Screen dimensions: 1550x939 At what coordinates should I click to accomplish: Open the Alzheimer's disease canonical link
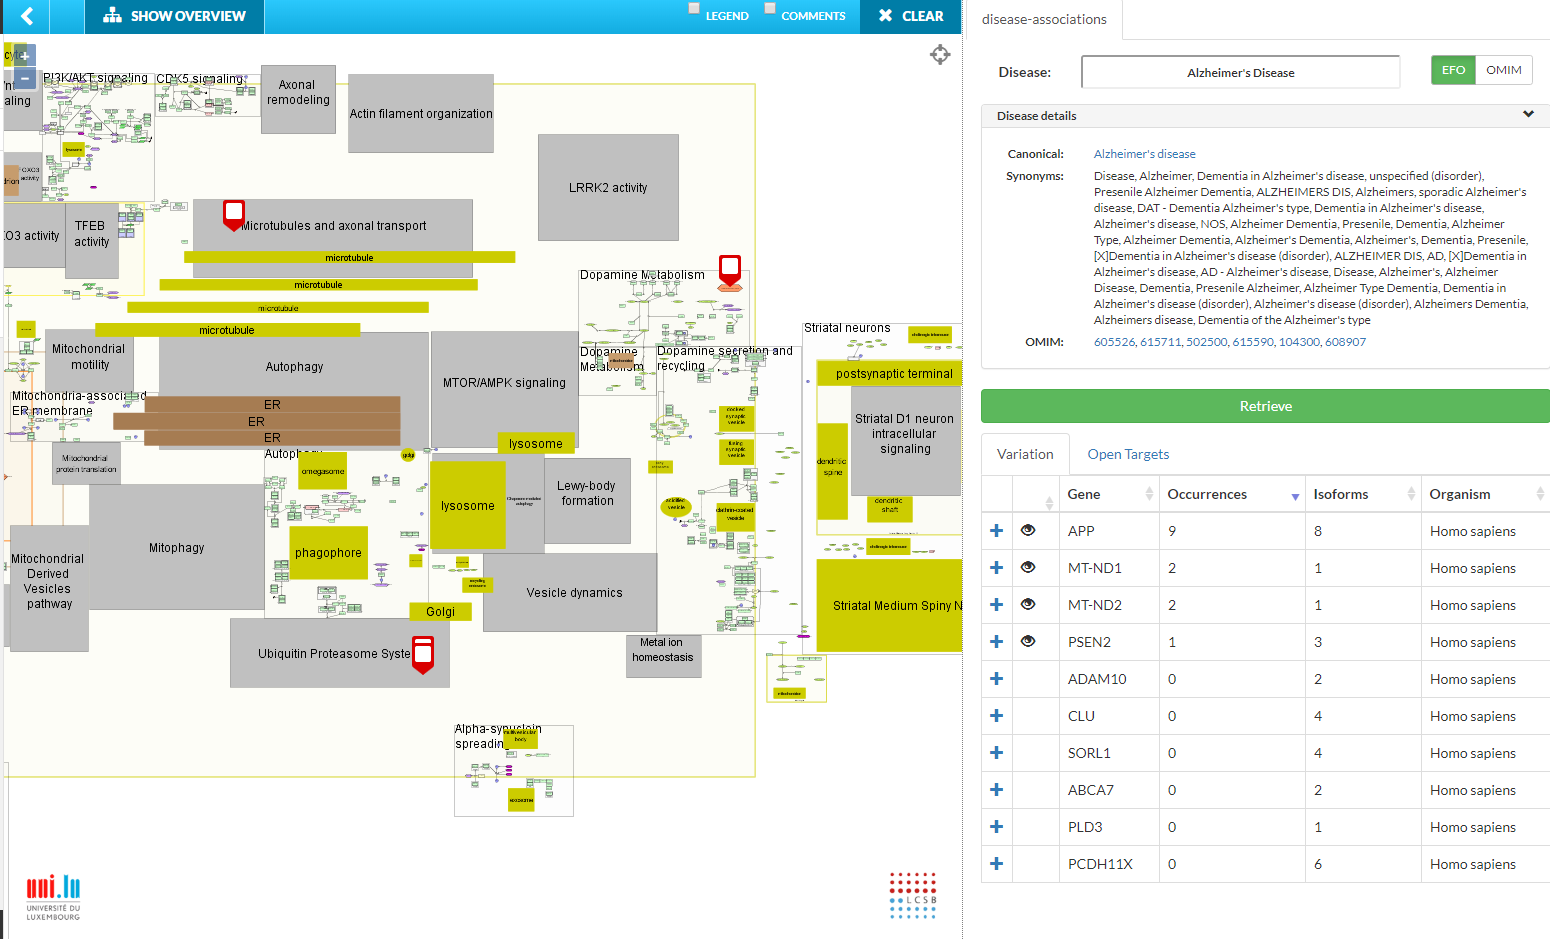click(x=1144, y=153)
